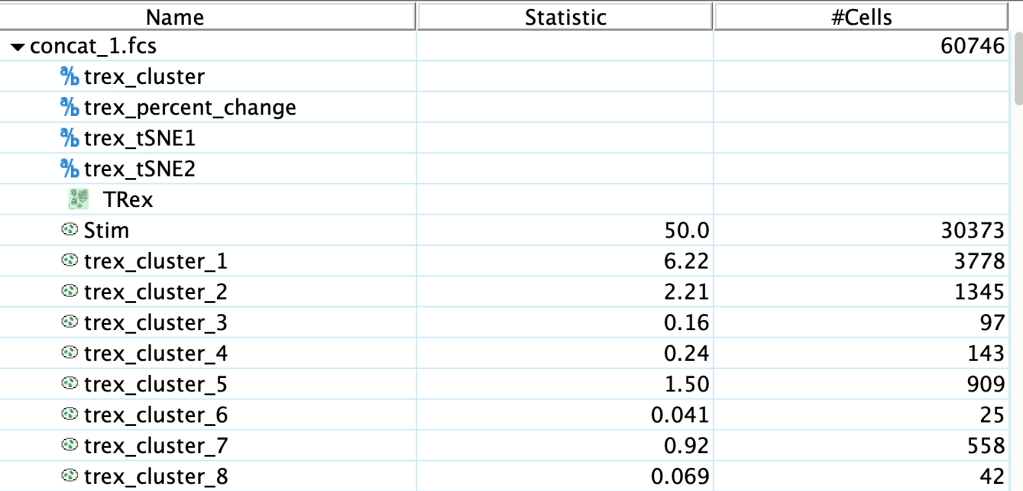Screen dimensions: 1023x491
Task: Select the trex_cluster_7 population row
Action: 155,446
